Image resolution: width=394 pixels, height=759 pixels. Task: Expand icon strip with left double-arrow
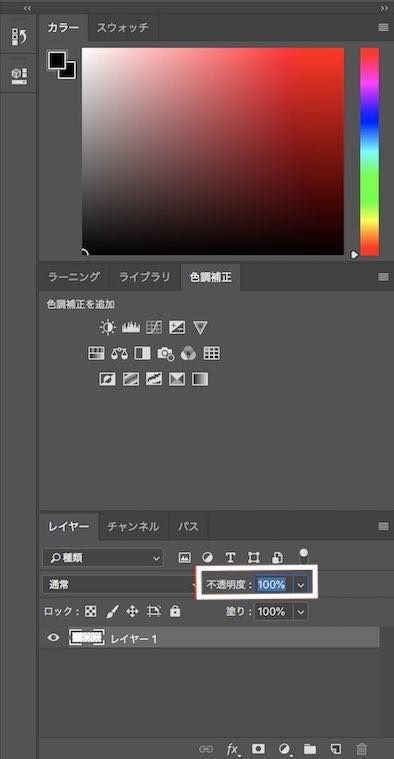(x=28, y=8)
